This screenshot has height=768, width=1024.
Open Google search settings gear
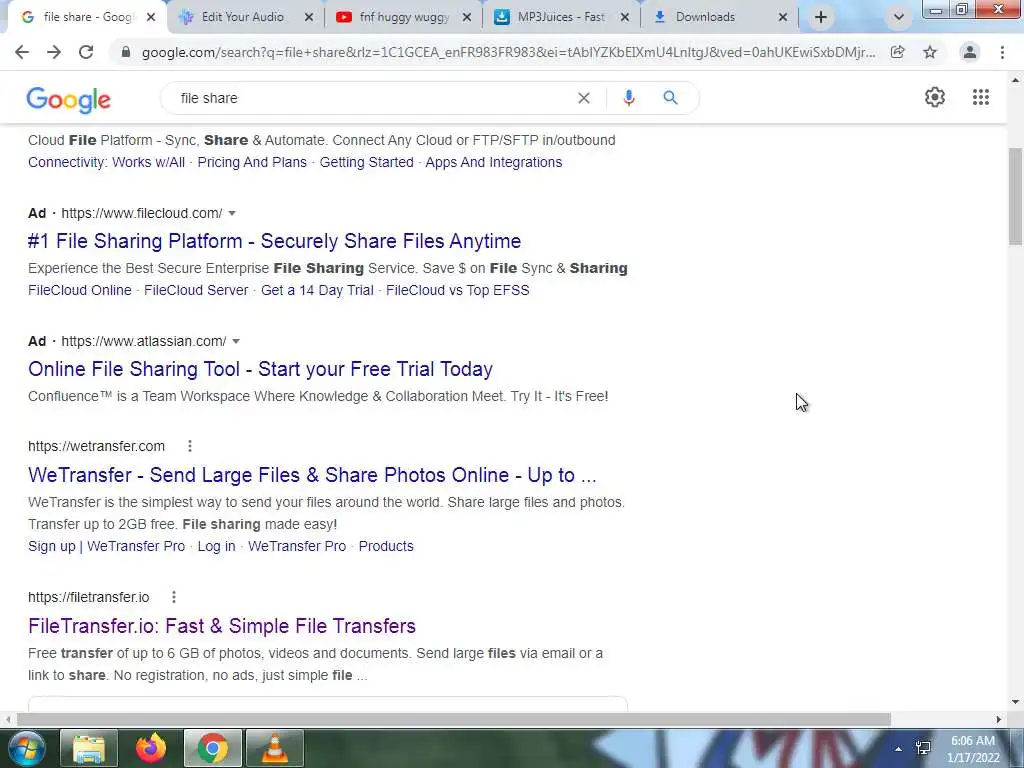tap(935, 97)
